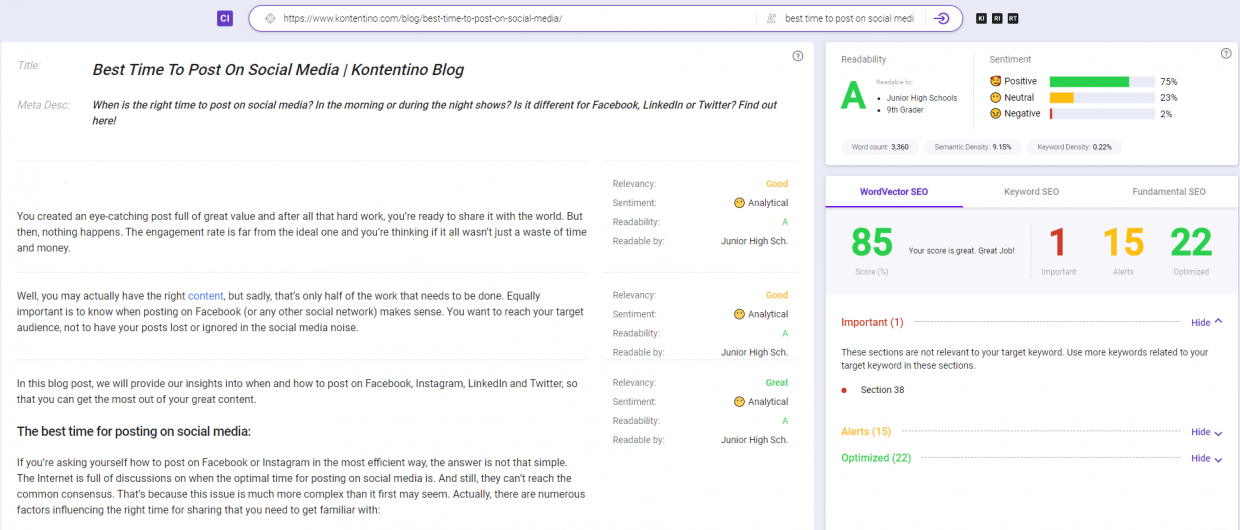Click the 85 Score (%) value

pyautogui.click(x=872, y=242)
